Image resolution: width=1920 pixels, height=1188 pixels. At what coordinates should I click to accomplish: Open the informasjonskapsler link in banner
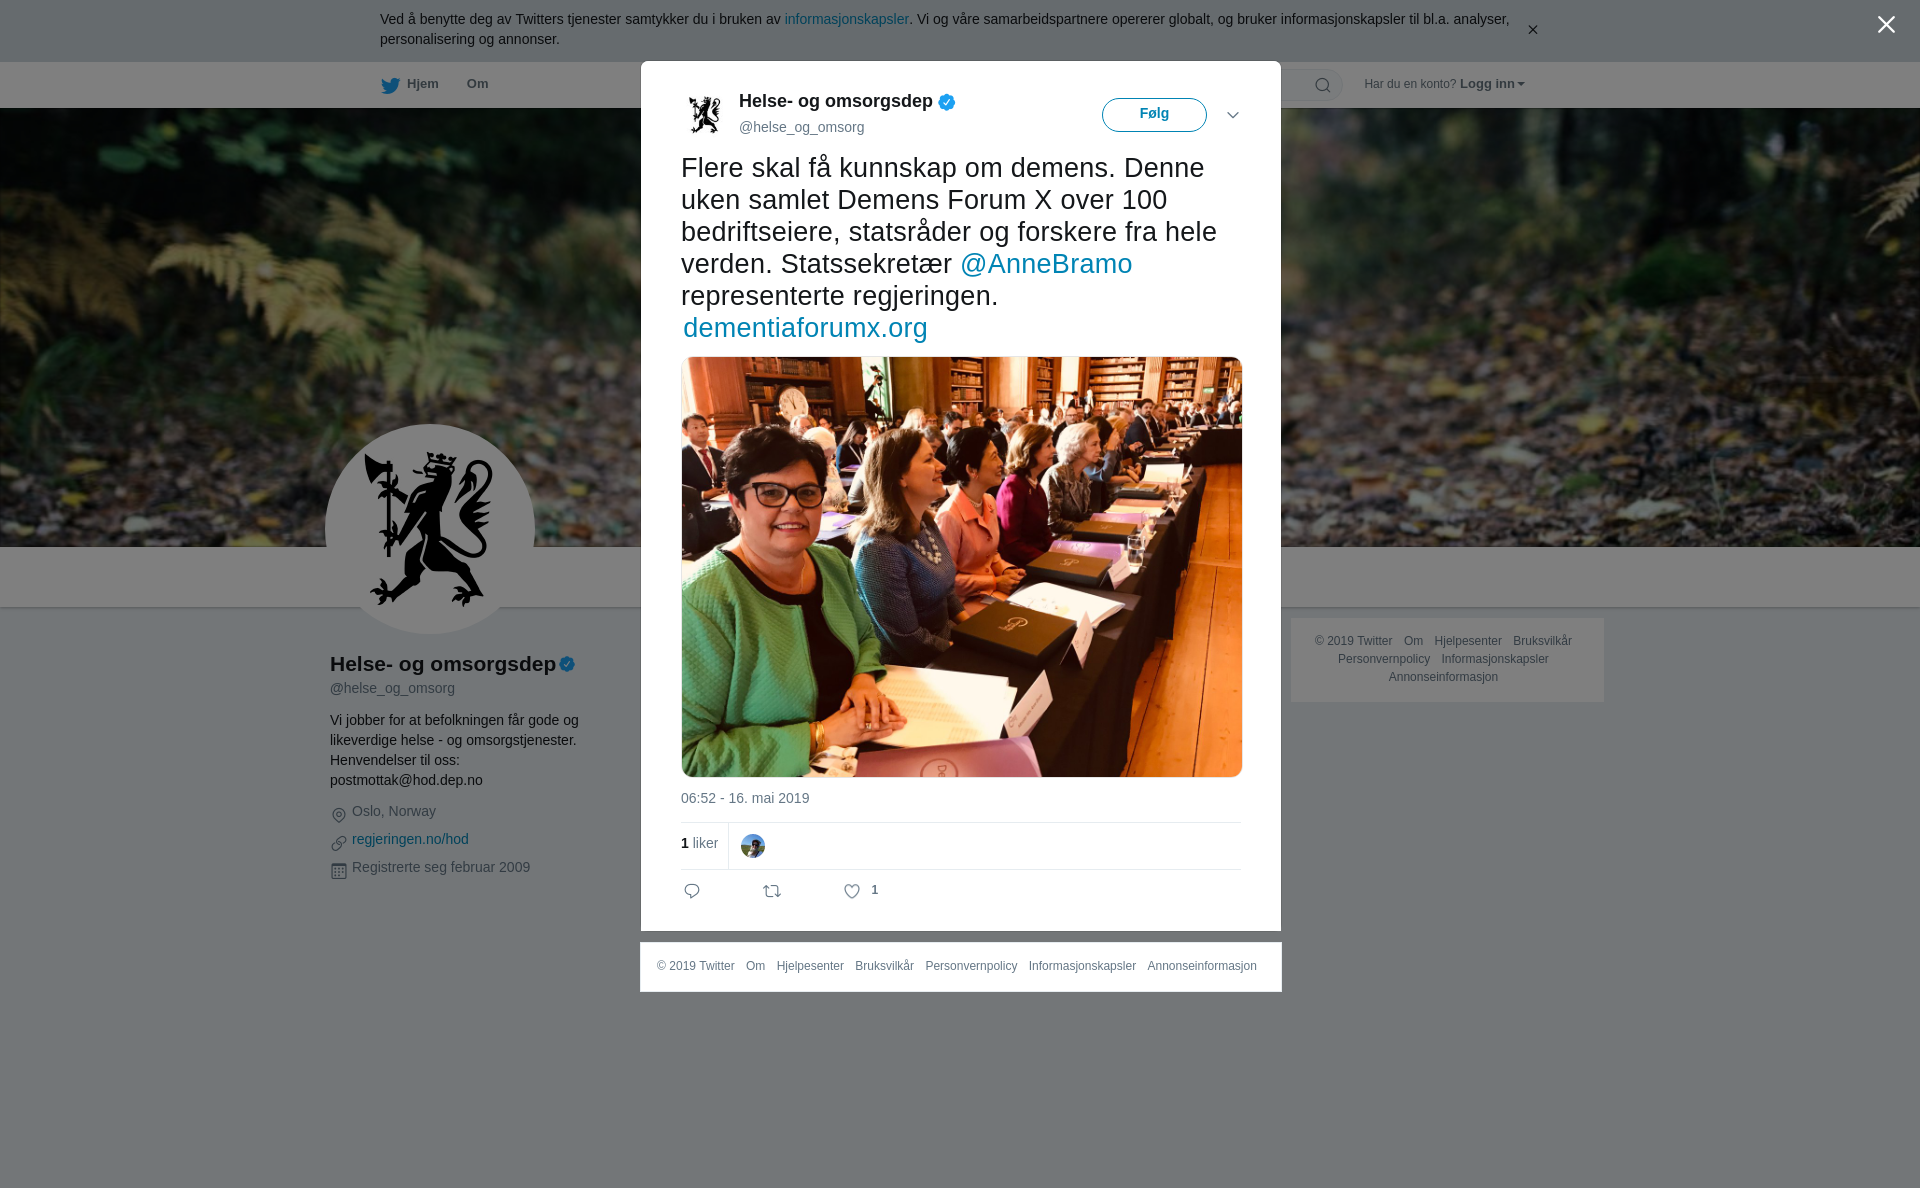846,19
